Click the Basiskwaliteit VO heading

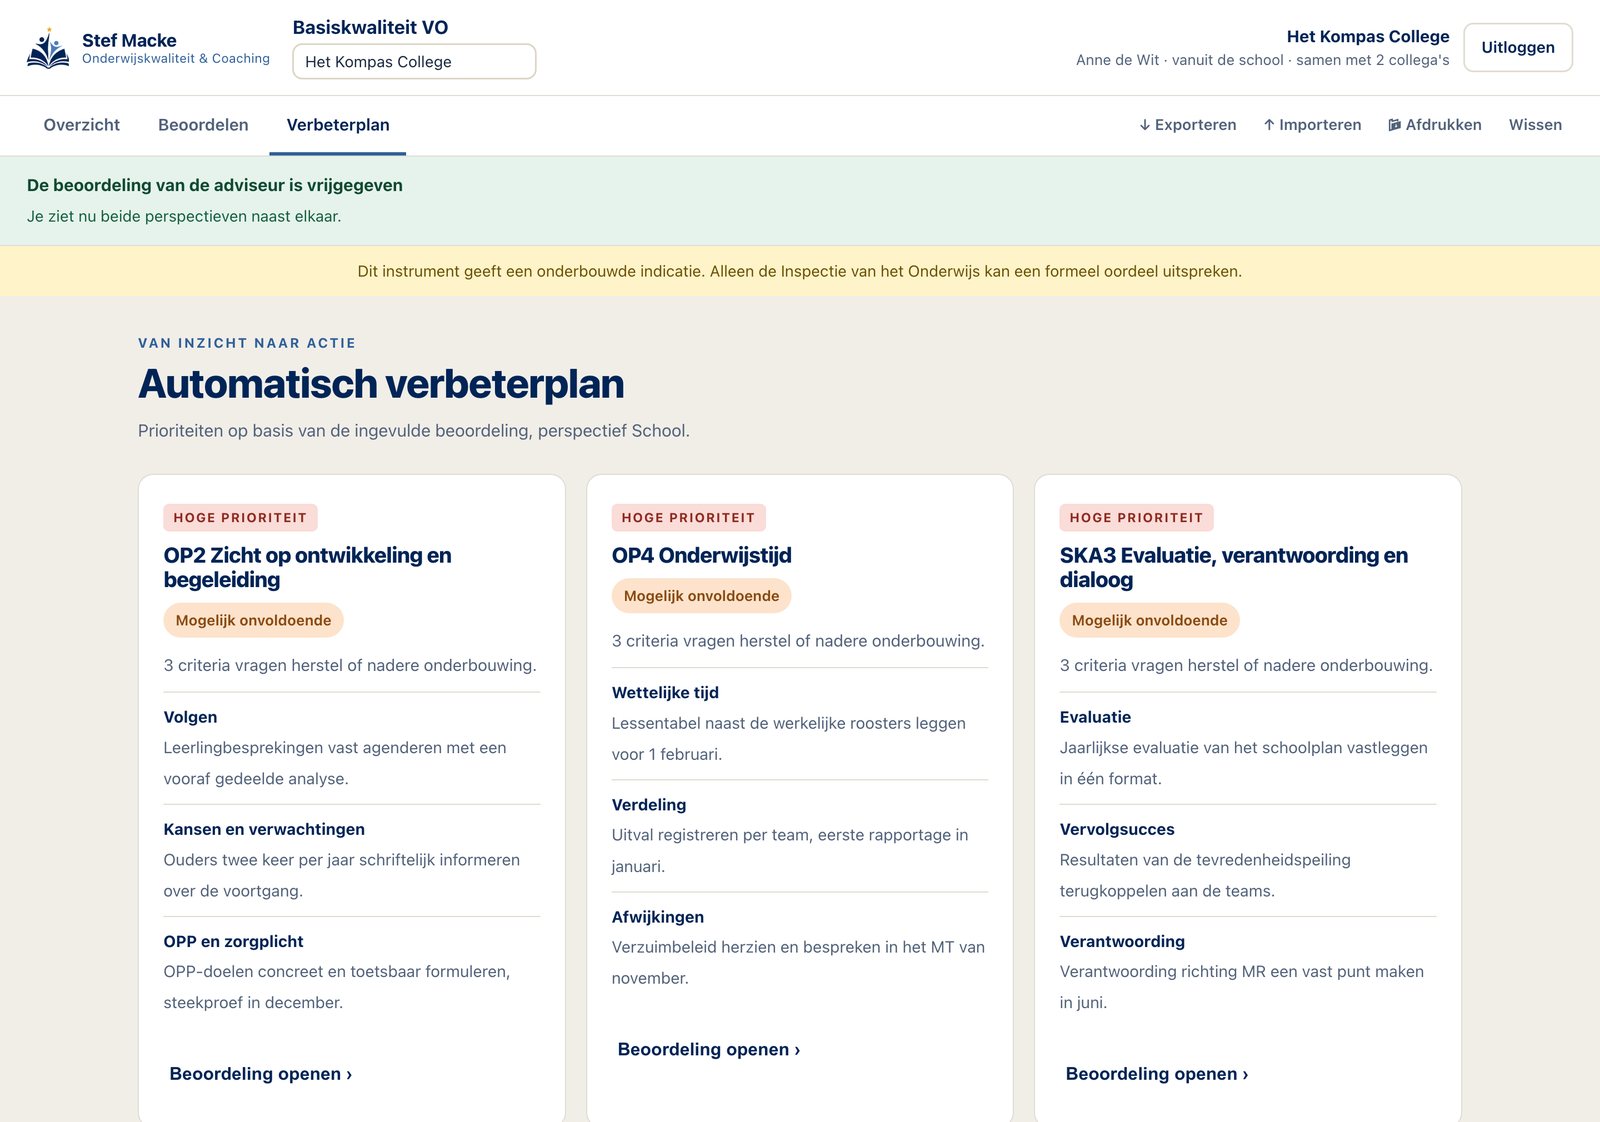tap(370, 28)
